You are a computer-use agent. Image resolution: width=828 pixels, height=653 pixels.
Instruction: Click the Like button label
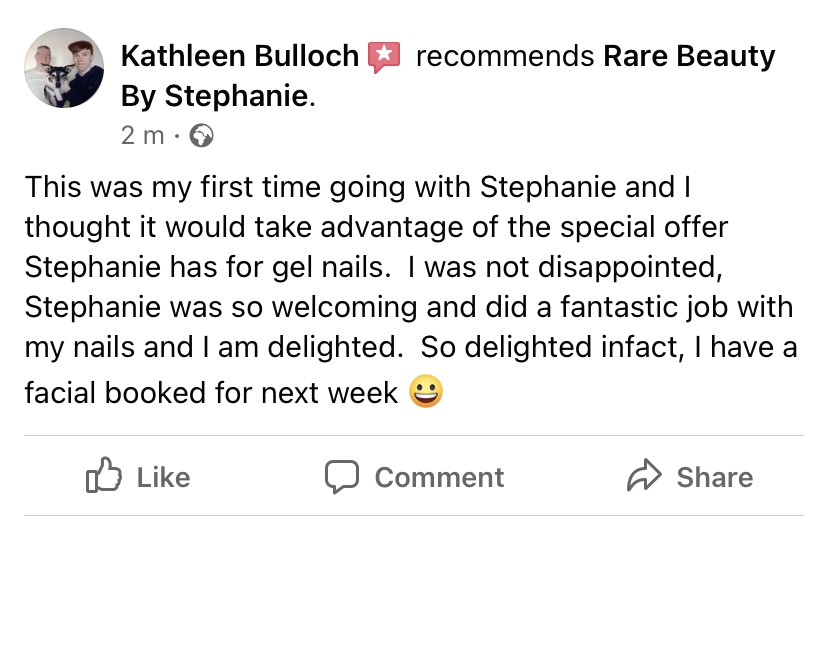pos(164,477)
